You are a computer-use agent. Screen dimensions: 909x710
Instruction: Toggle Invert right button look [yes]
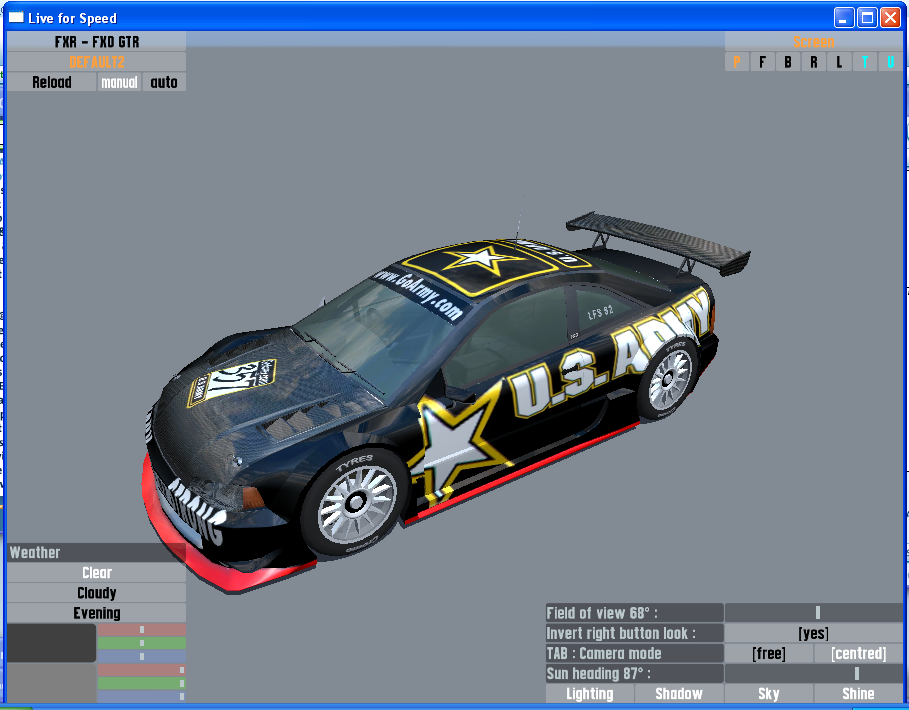(x=813, y=633)
